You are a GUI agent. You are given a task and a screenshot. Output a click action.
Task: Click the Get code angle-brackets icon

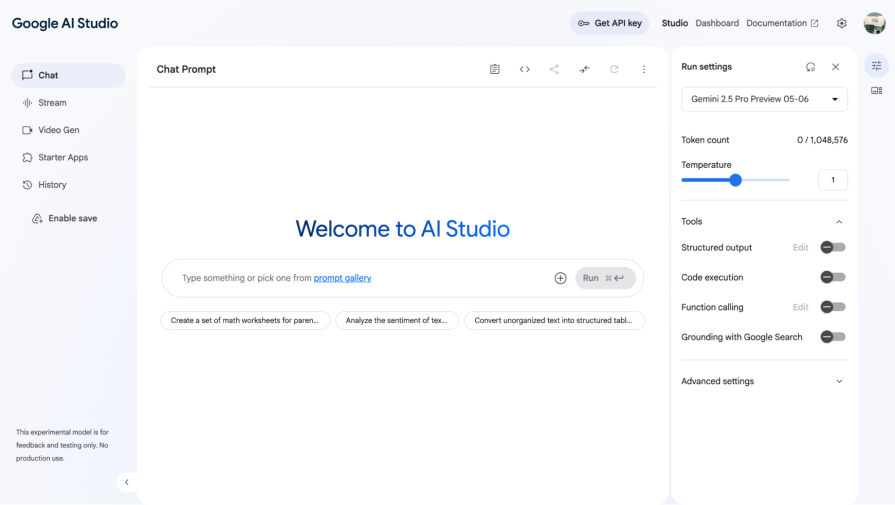525,69
